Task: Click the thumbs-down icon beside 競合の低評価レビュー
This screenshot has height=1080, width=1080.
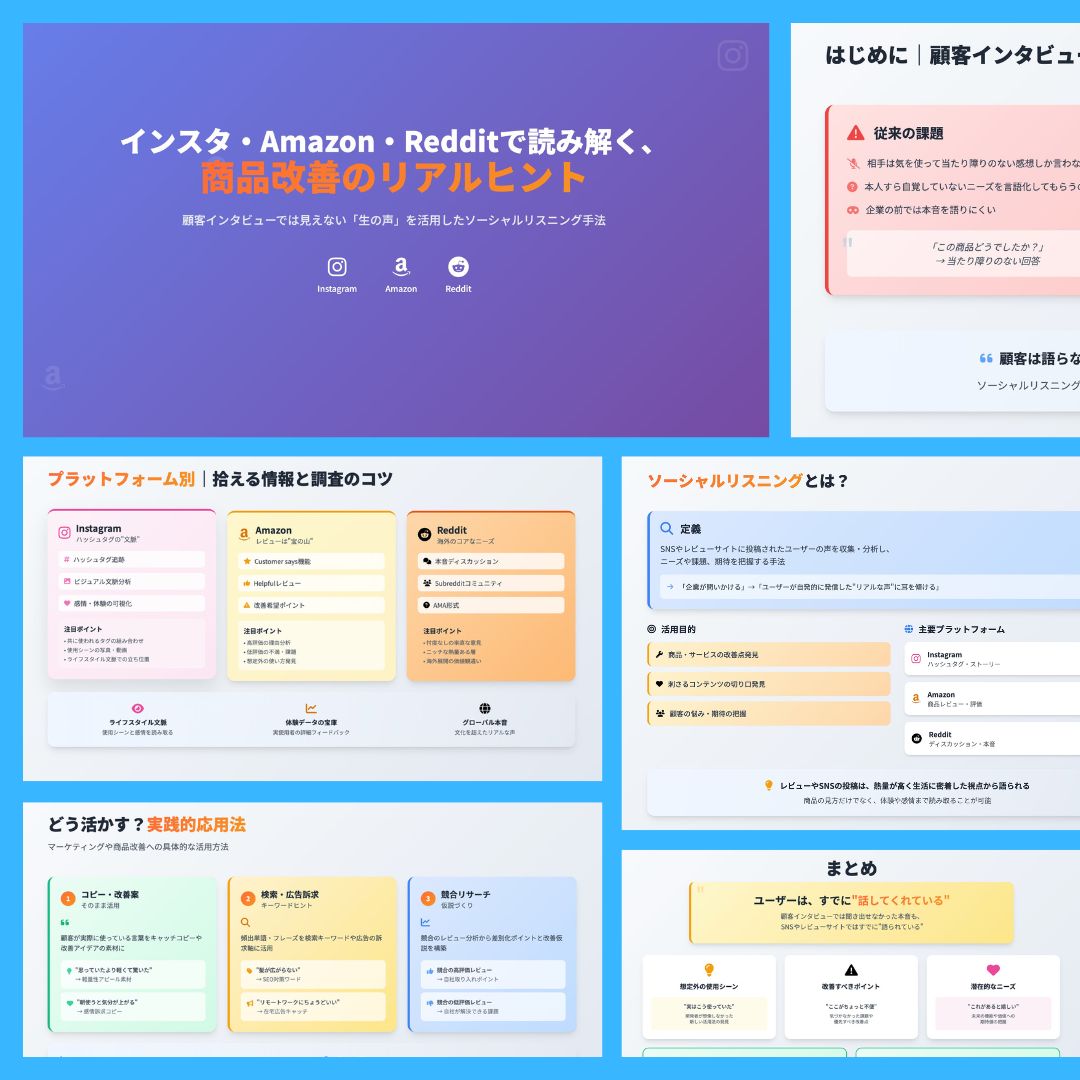Action: coord(430,1004)
